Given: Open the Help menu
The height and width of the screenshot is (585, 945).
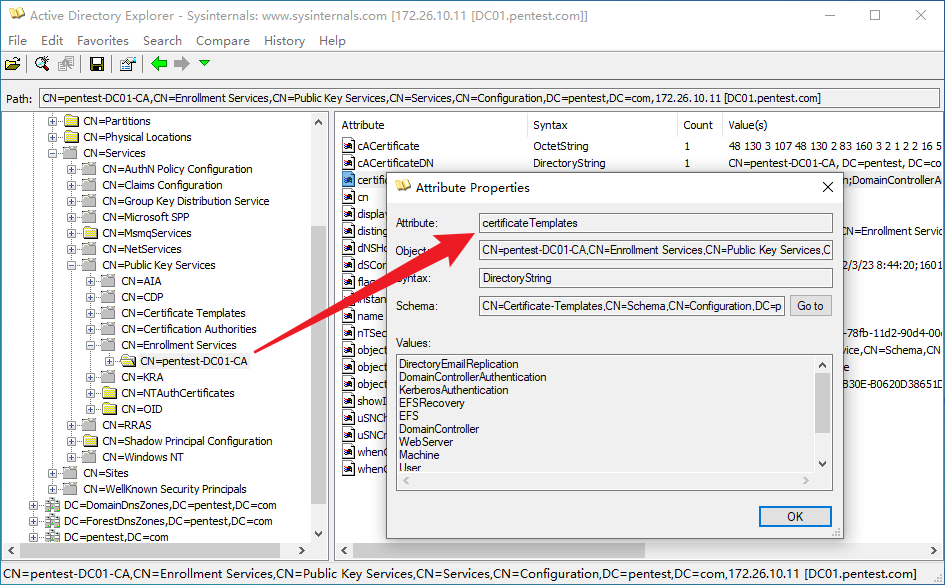Looking at the screenshot, I should (332, 40).
